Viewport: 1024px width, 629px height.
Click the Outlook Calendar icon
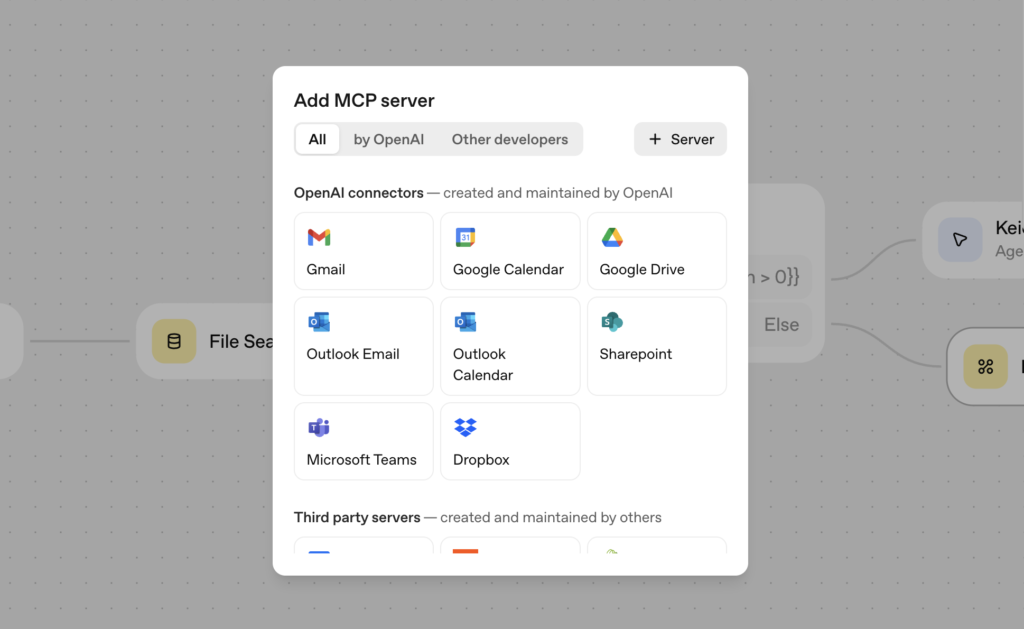click(465, 322)
